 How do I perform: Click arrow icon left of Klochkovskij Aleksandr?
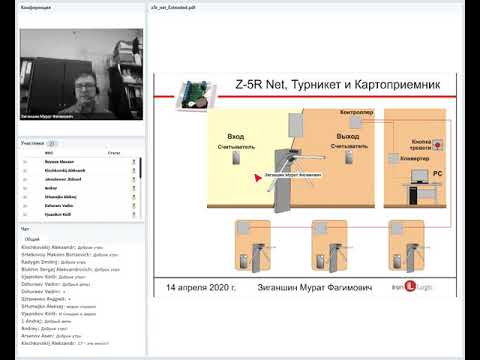pyautogui.click(x=25, y=171)
